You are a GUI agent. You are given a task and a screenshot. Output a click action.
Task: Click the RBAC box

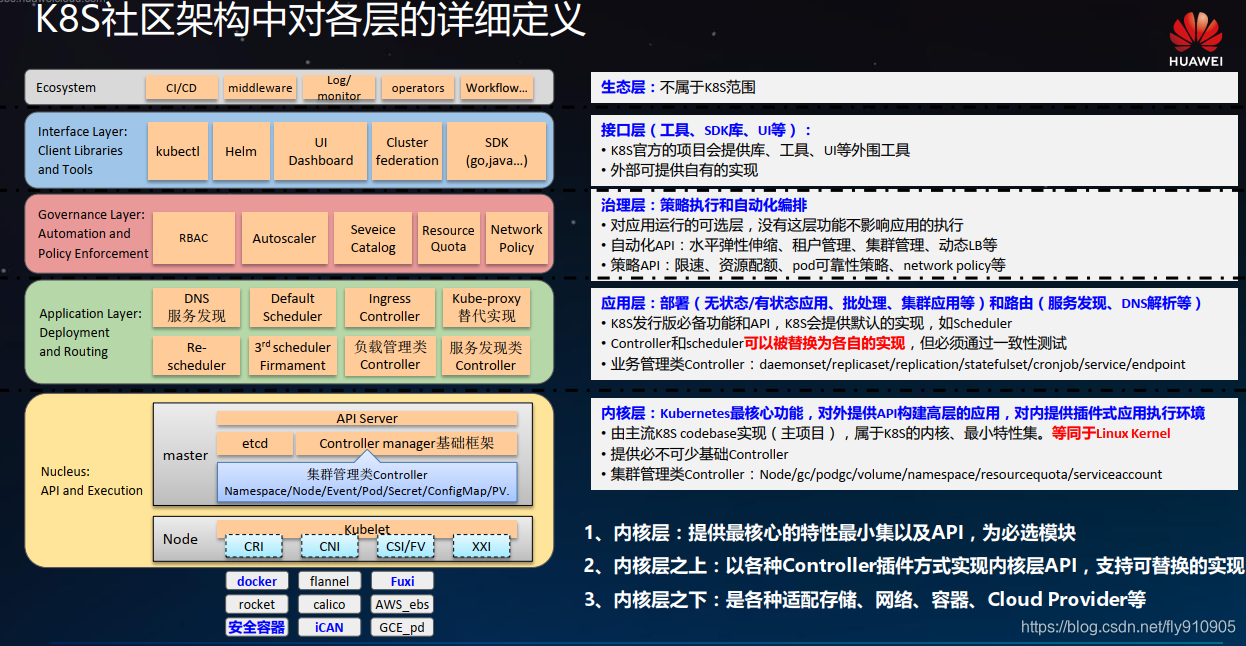[194, 238]
